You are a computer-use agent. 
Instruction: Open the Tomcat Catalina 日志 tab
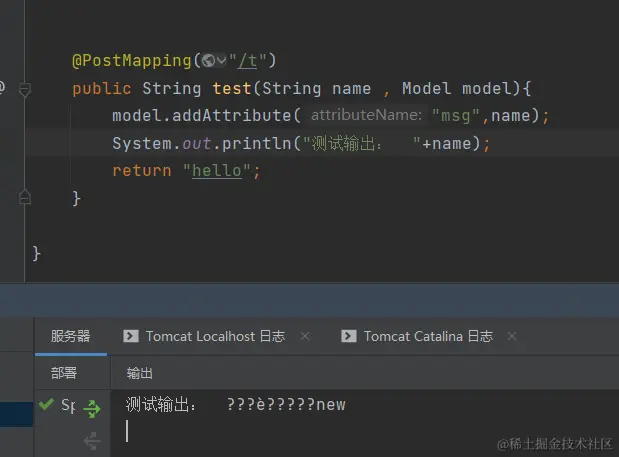pyautogui.click(x=428, y=336)
